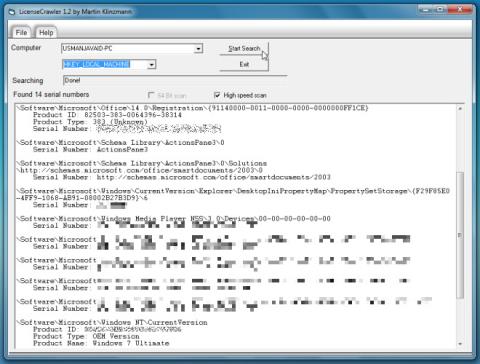This screenshot has height=364, width=480.
Task: Toggle the High speed scan checkbox
Action: (x=217, y=95)
